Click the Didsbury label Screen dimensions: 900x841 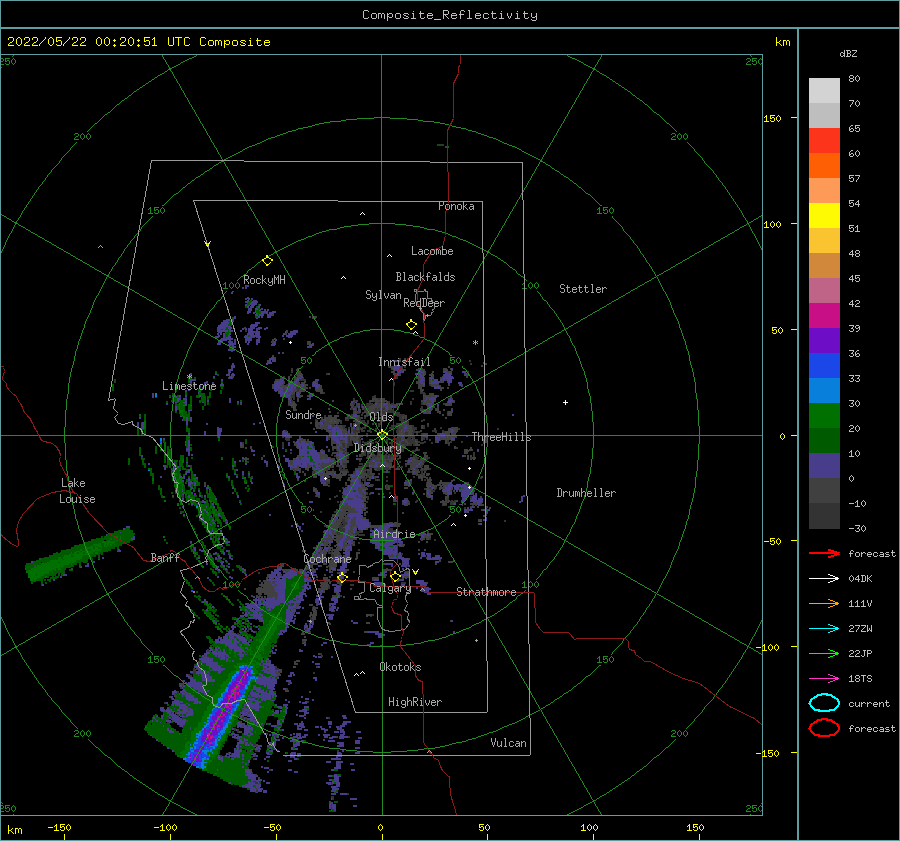(378, 448)
